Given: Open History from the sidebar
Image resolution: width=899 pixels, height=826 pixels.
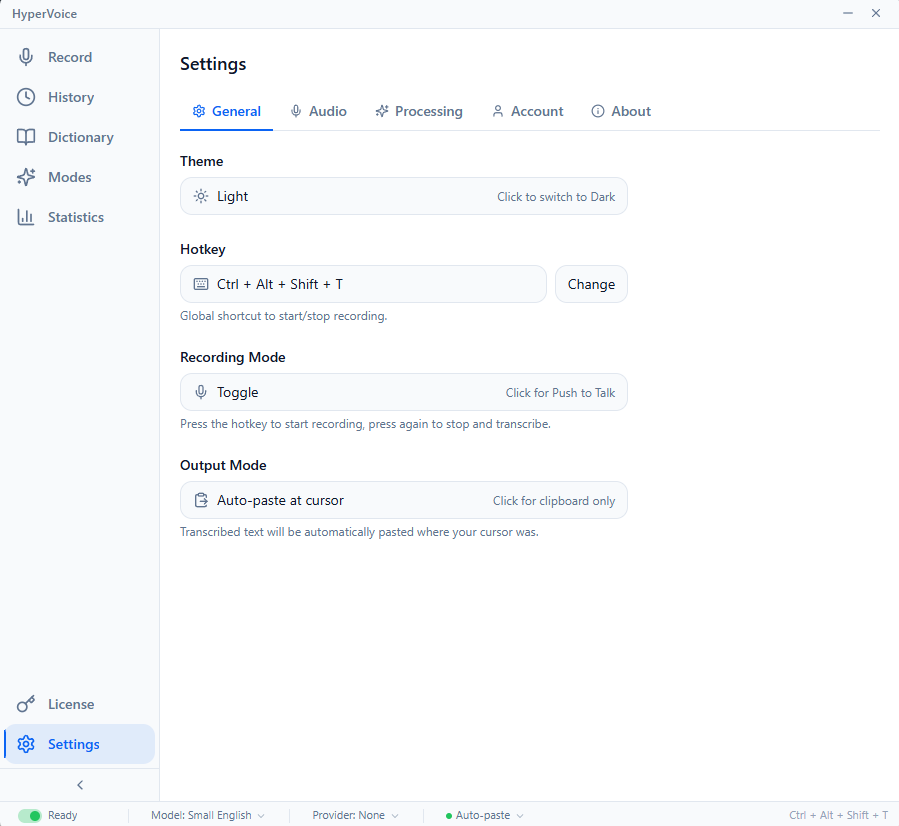Looking at the screenshot, I should pos(80,97).
